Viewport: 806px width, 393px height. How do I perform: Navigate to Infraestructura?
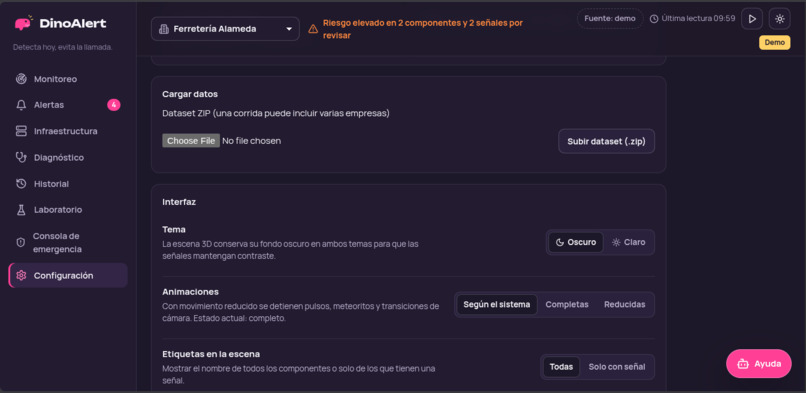[68, 131]
